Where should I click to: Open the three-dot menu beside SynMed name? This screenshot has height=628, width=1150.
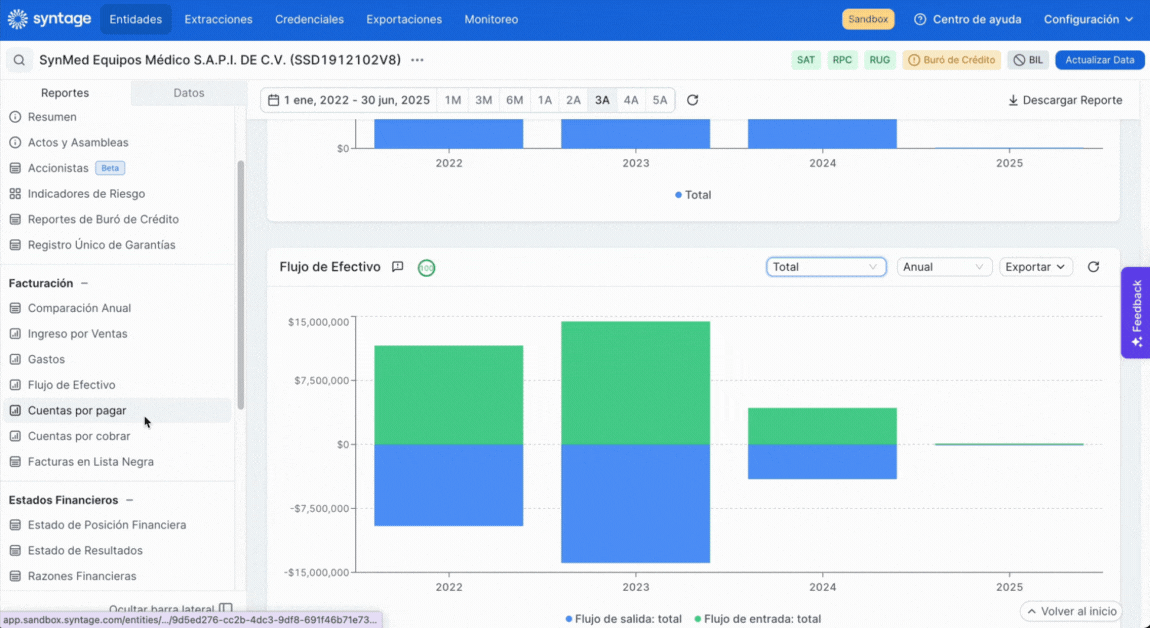(x=417, y=60)
